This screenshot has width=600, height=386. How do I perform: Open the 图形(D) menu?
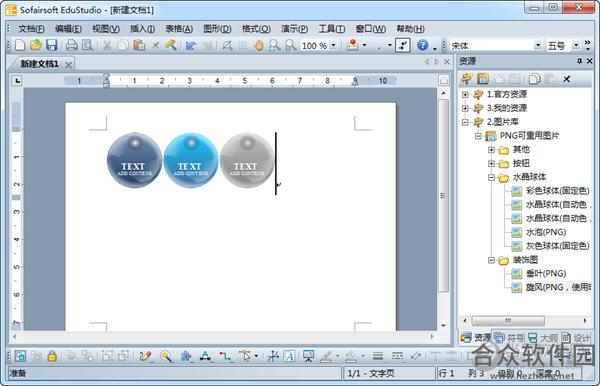pyautogui.click(x=217, y=29)
